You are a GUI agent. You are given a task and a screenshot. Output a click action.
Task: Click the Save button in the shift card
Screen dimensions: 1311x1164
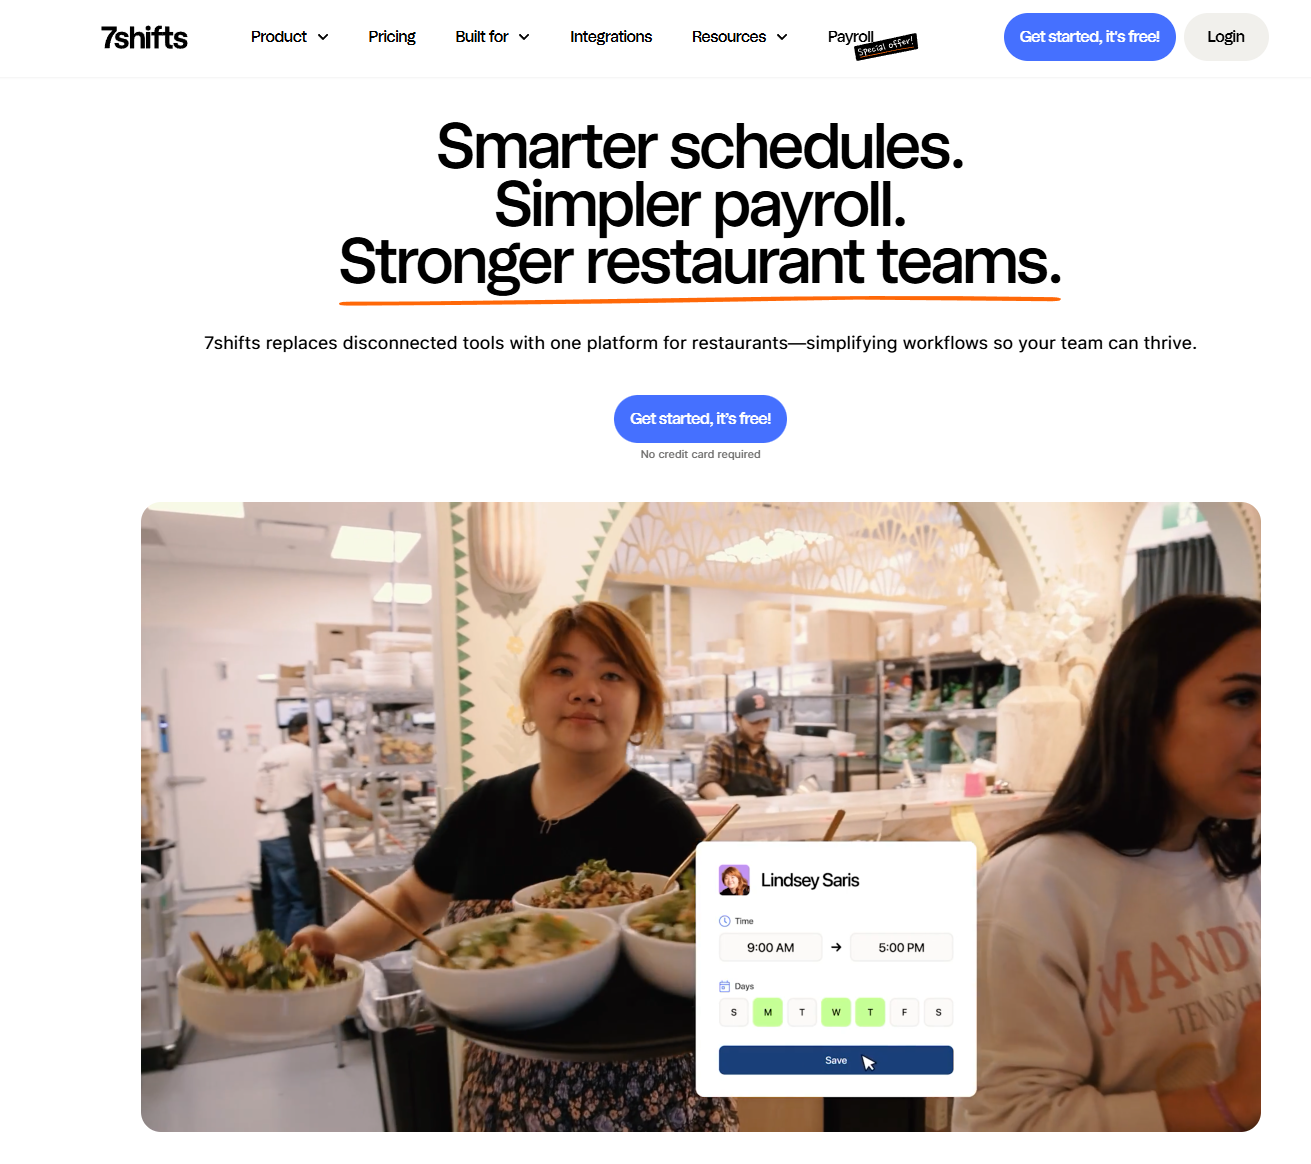pos(836,1060)
